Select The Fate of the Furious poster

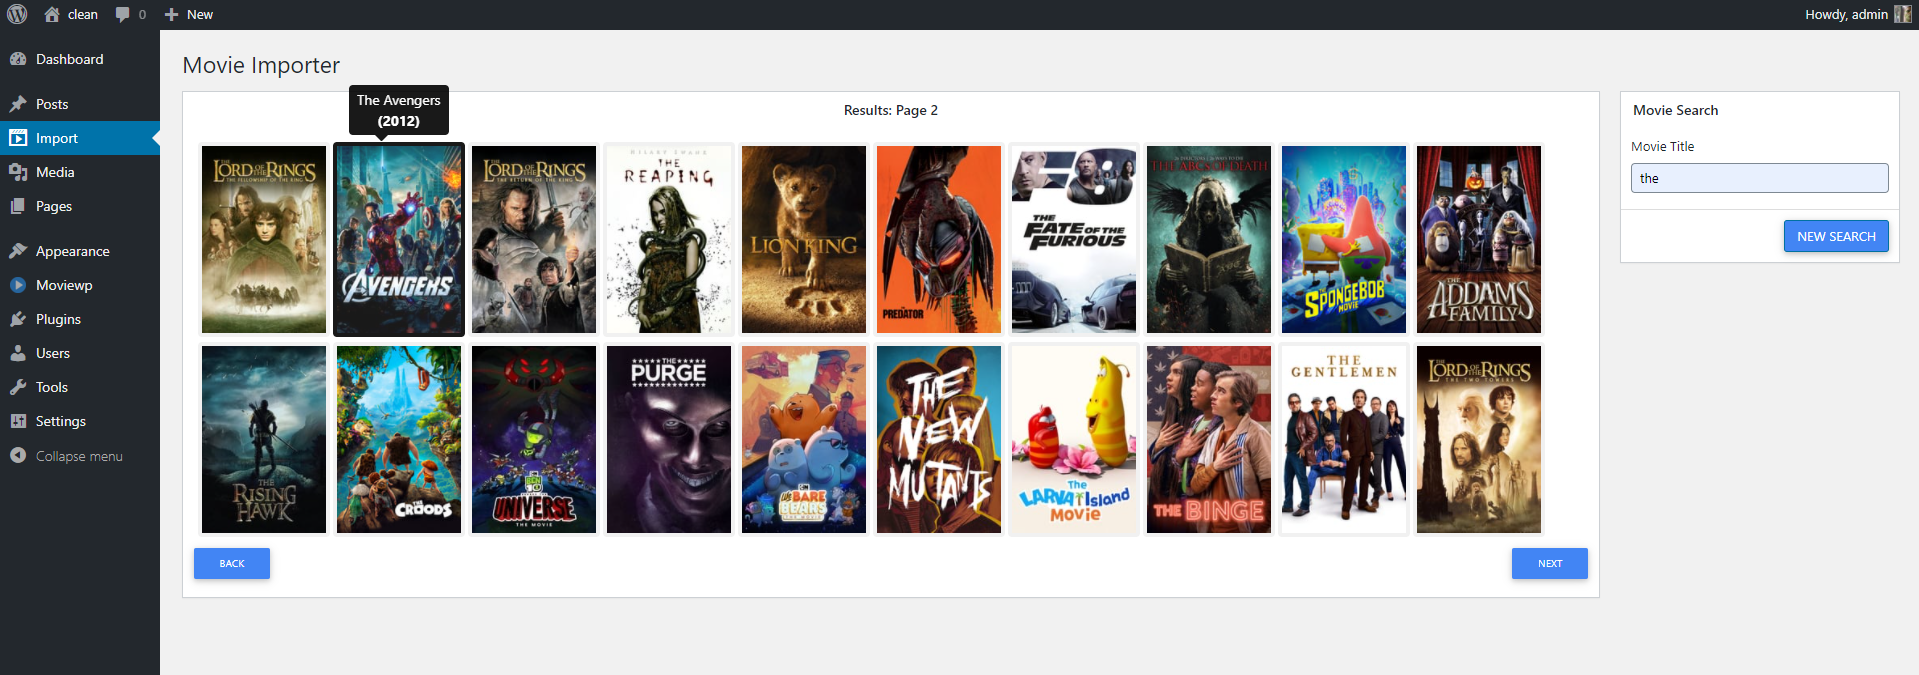point(1074,240)
